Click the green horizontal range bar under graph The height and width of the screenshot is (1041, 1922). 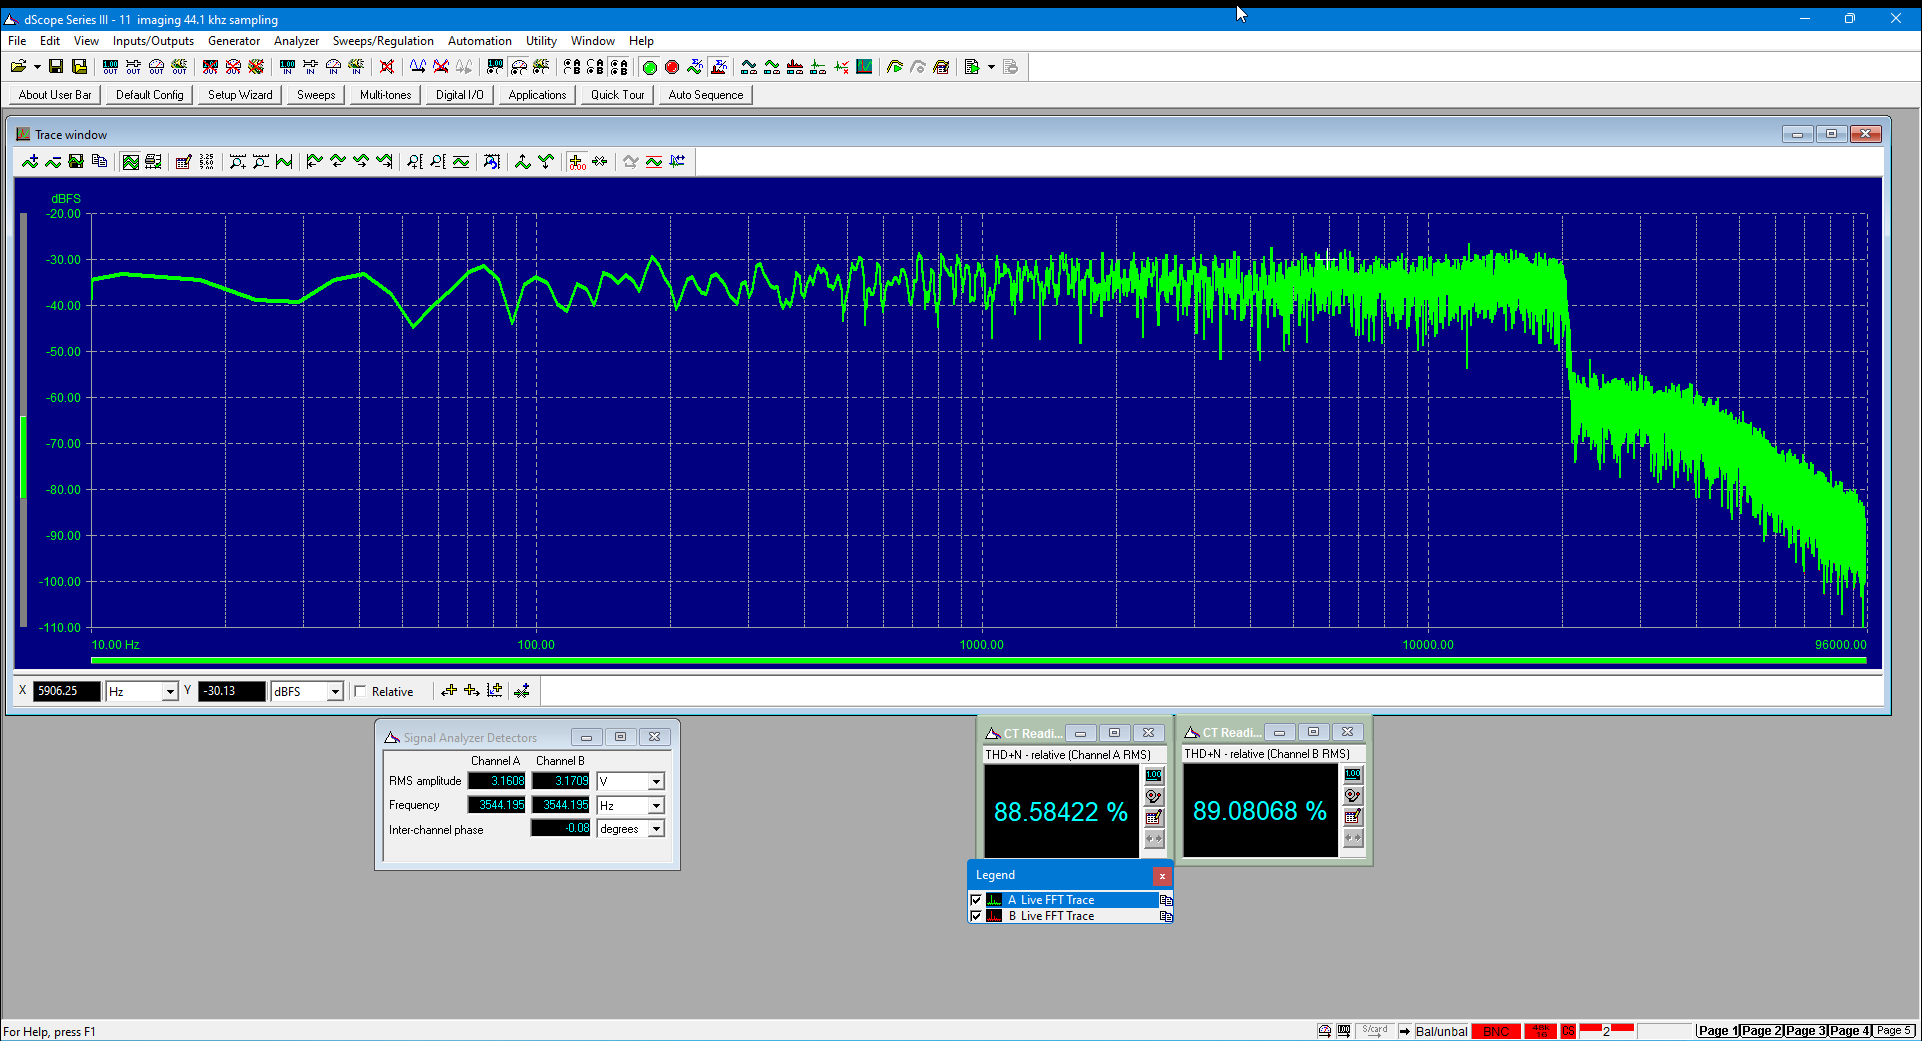point(978,660)
